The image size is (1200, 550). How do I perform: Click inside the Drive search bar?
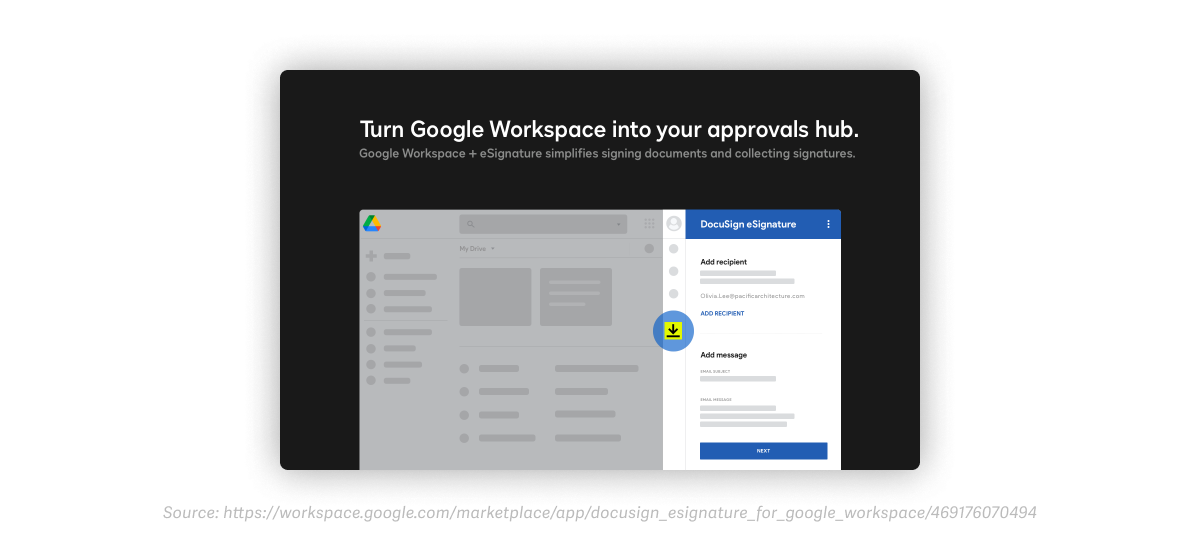click(x=544, y=224)
